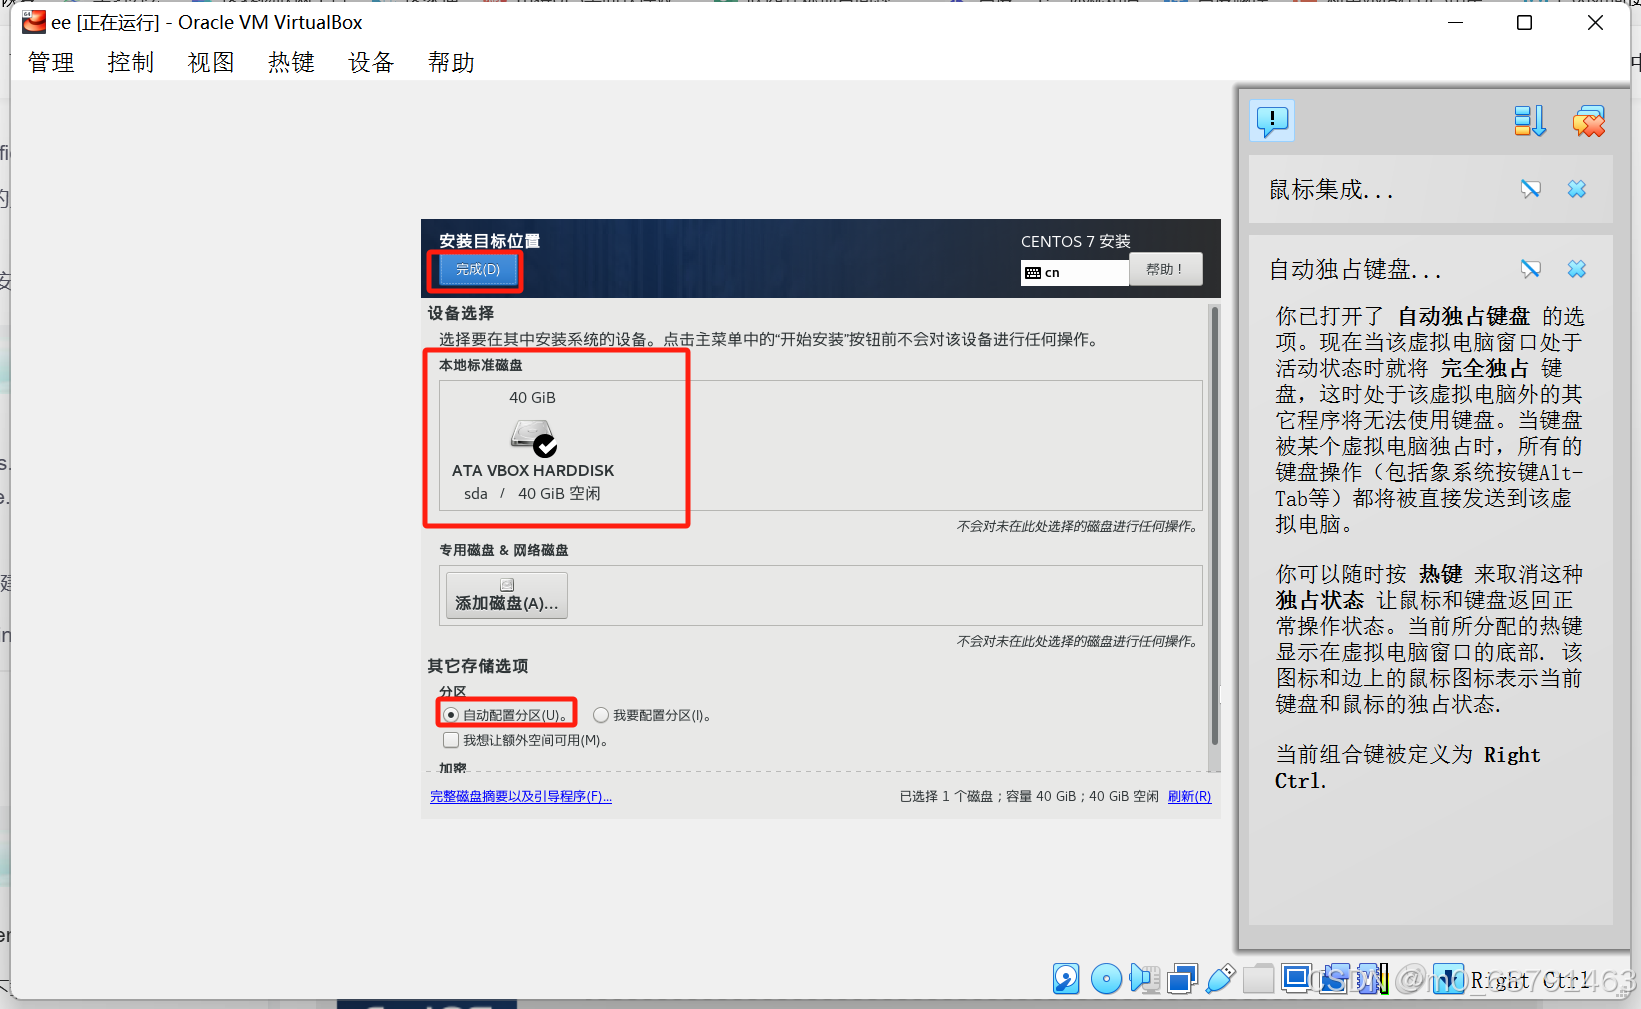Click the network adapters status icon

(x=1183, y=978)
